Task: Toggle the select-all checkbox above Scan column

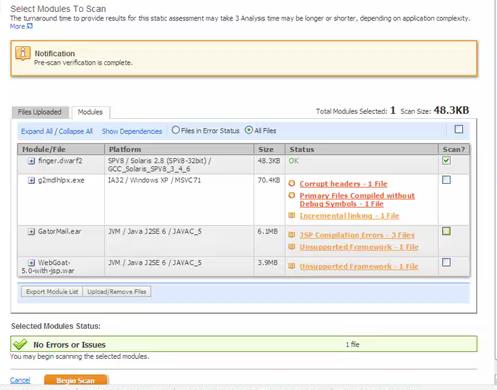Action: point(459,129)
